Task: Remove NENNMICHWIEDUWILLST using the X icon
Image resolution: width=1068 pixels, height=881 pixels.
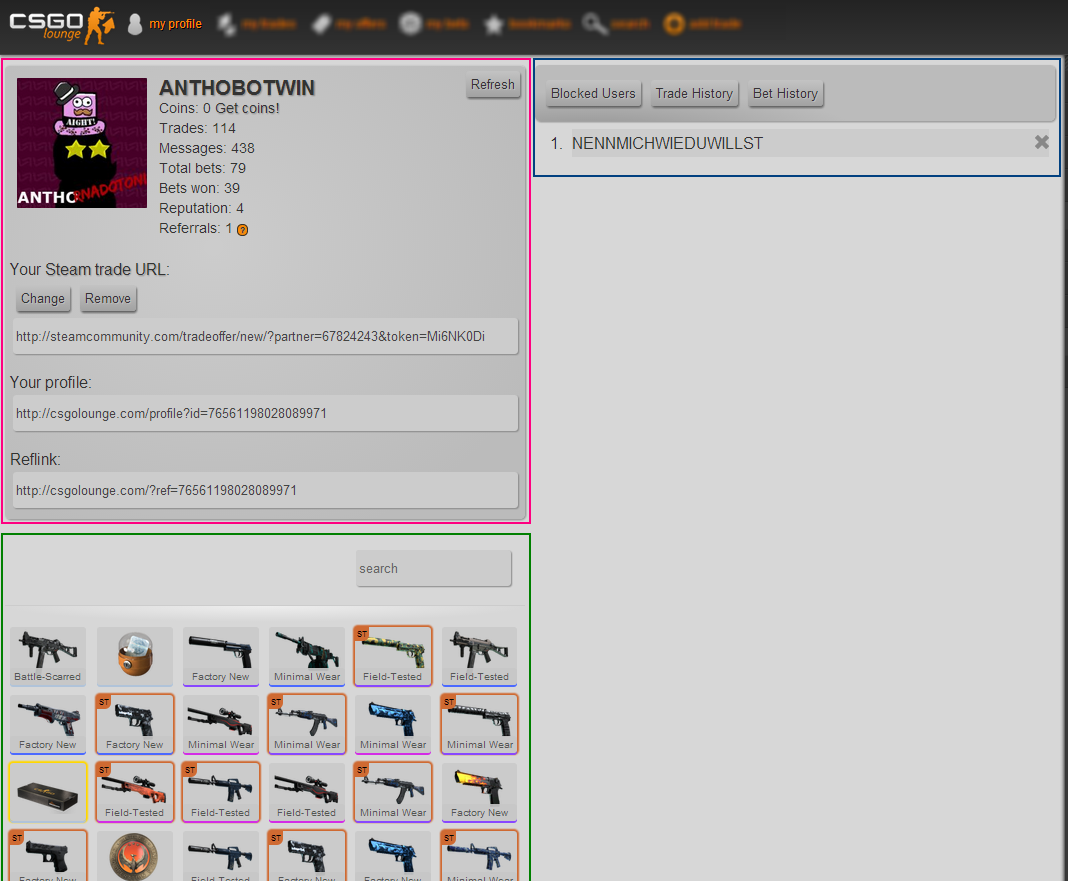Action: tap(1041, 143)
